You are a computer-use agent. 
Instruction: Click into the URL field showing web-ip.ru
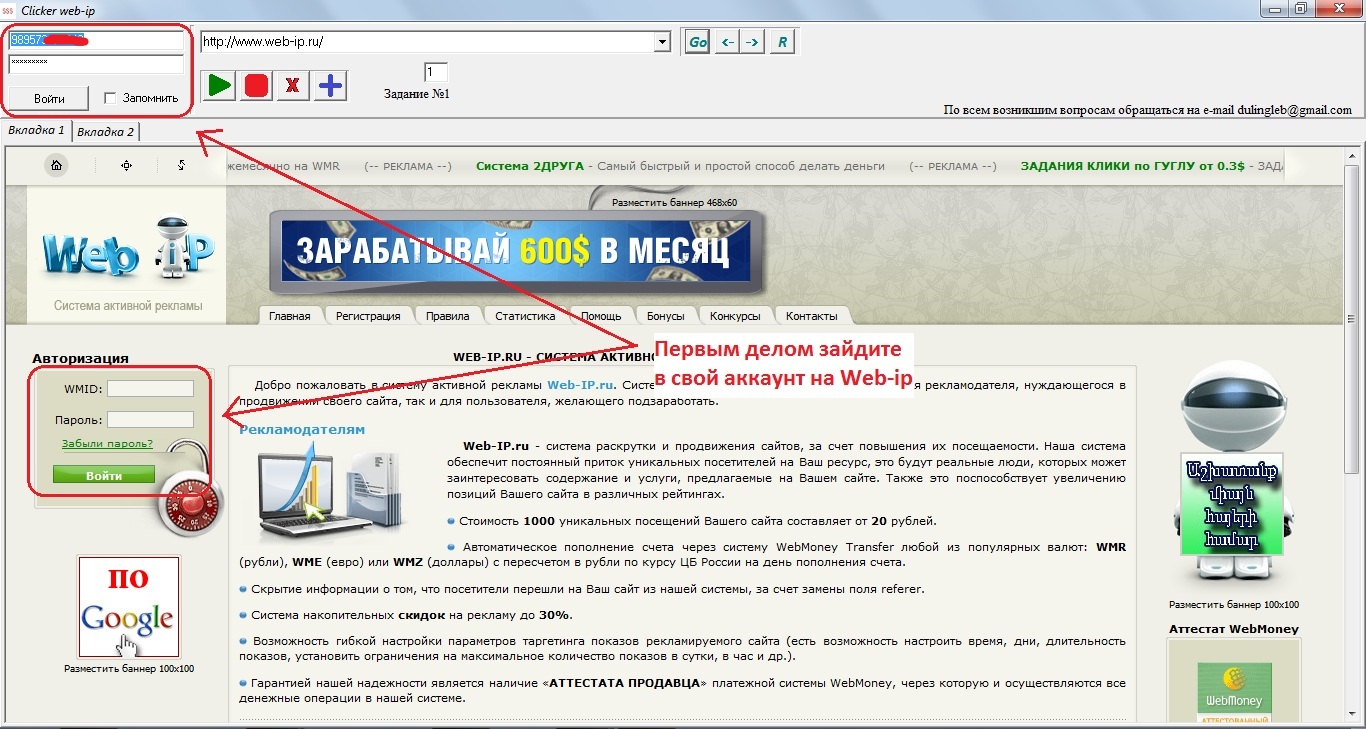point(427,42)
